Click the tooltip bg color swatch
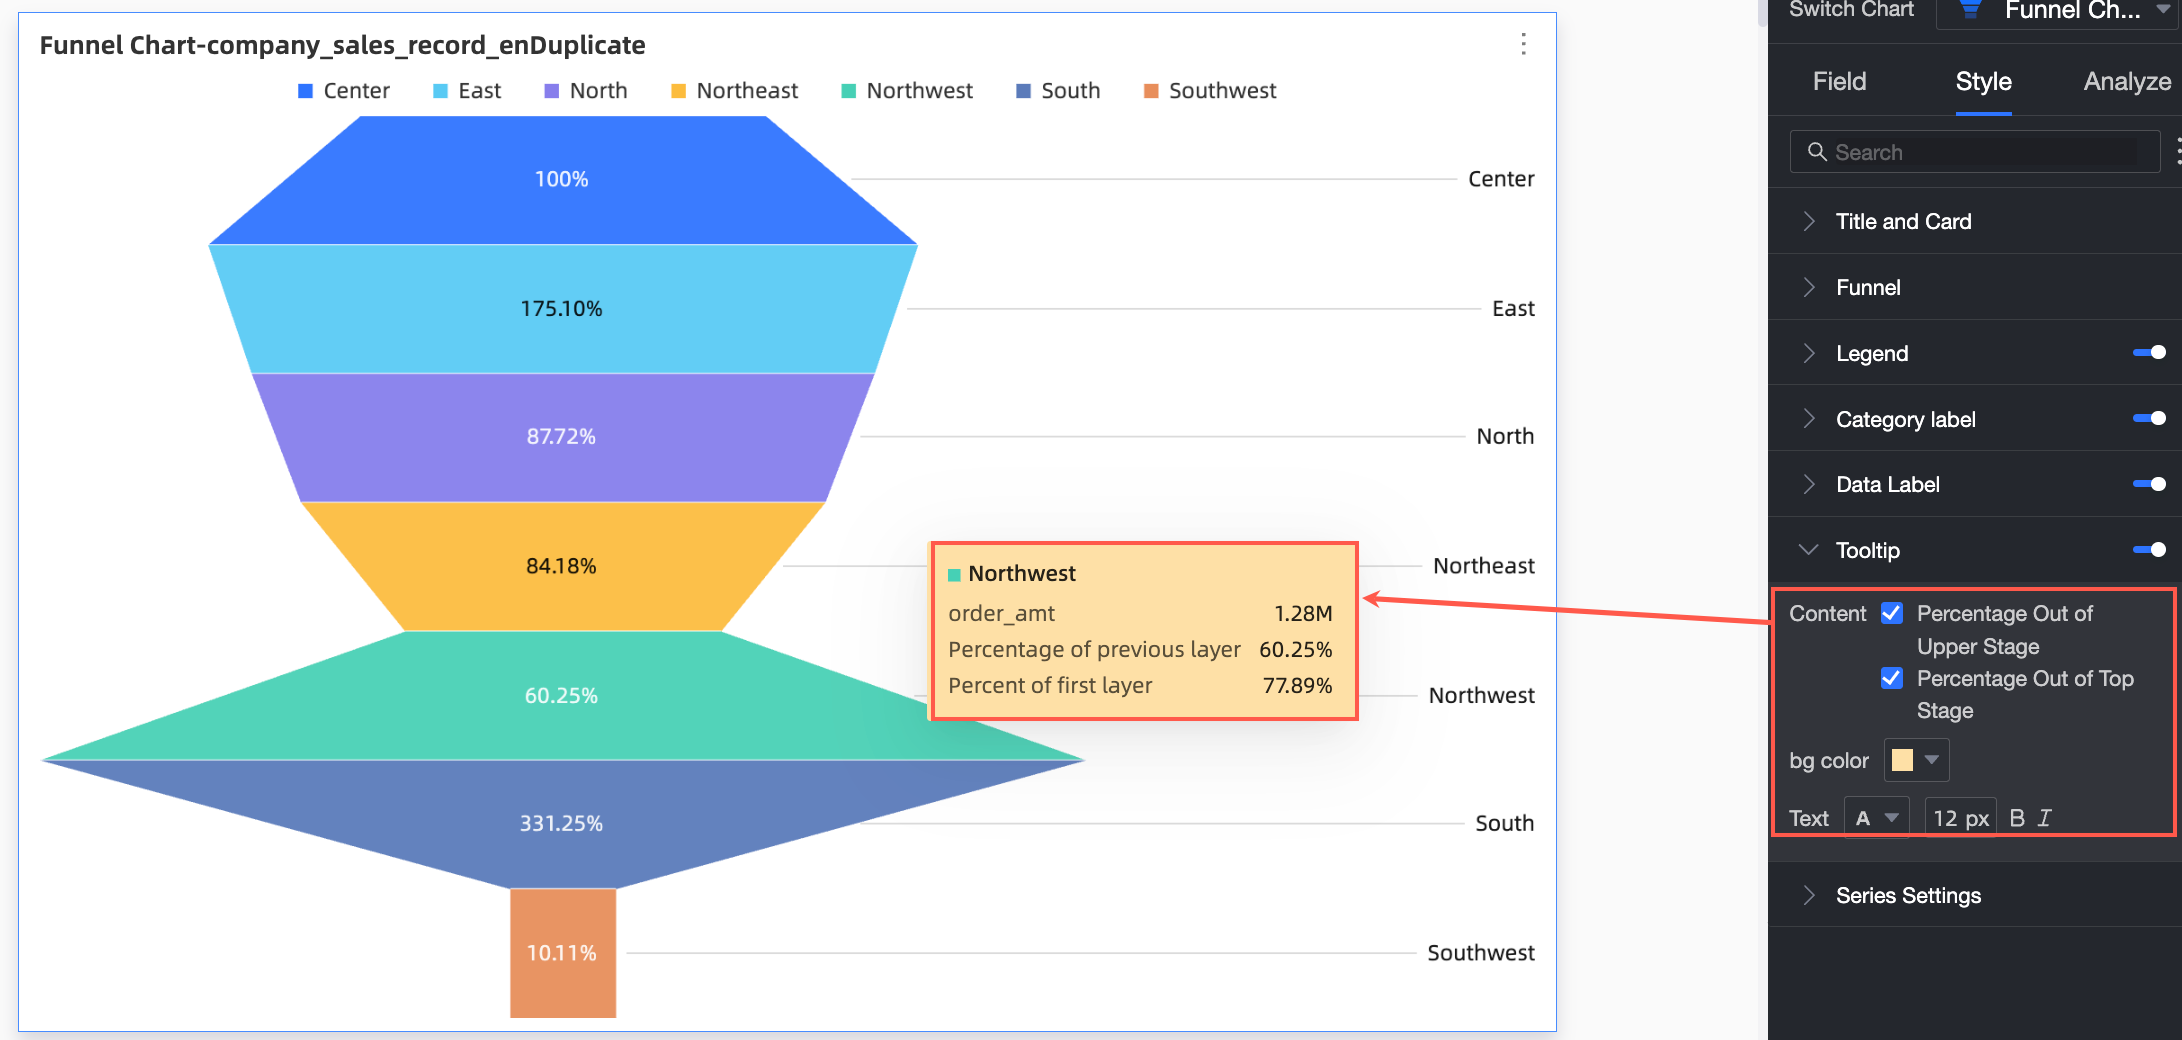Image resolution: width=2182 pixels, height=1040 pixels. tap(1902, 760)
